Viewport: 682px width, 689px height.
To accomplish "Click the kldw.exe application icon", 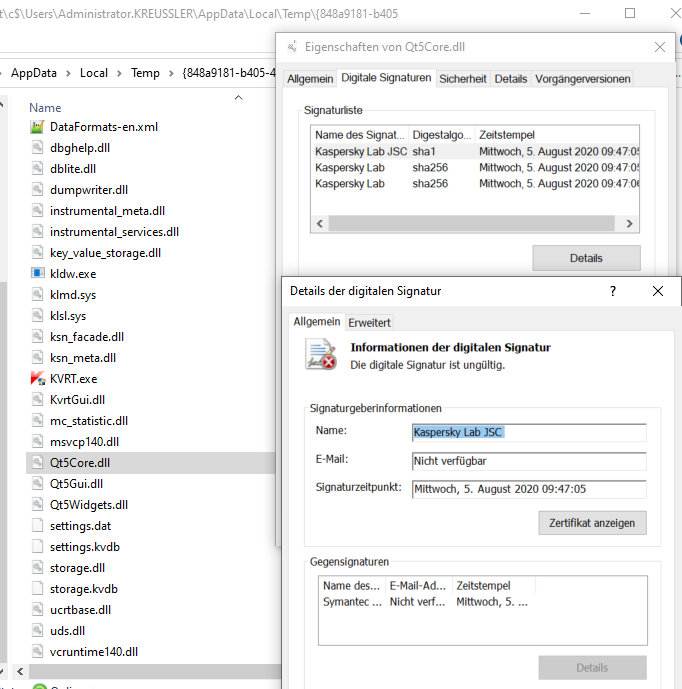I will click(37, 273).
